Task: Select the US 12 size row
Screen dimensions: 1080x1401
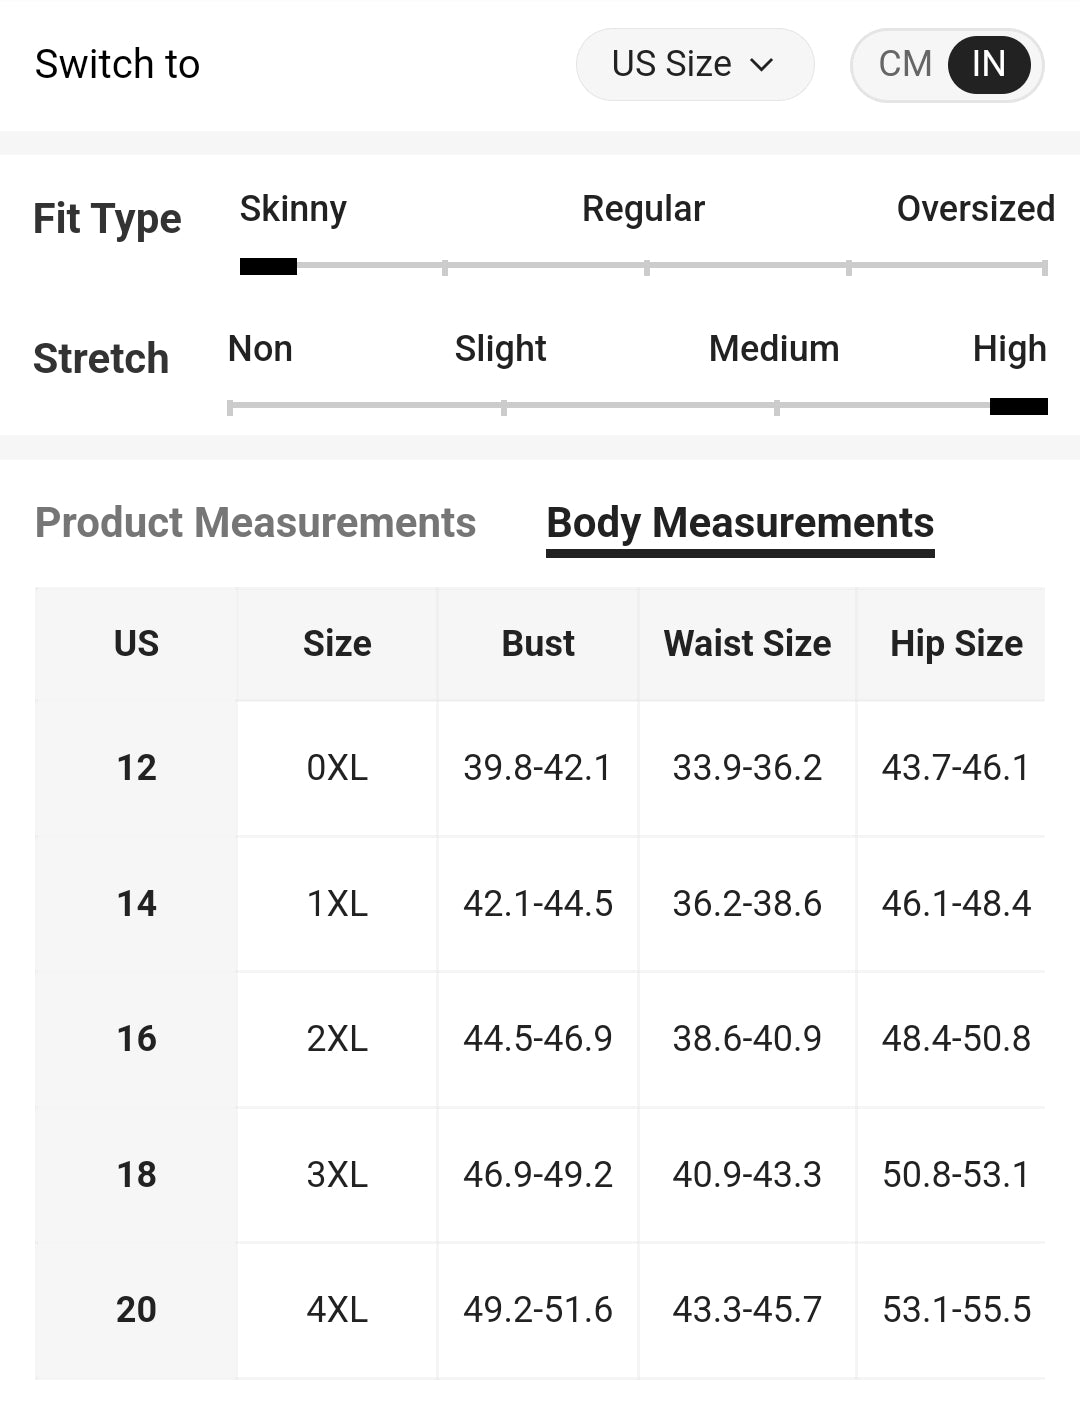Action: coord(136,768)
